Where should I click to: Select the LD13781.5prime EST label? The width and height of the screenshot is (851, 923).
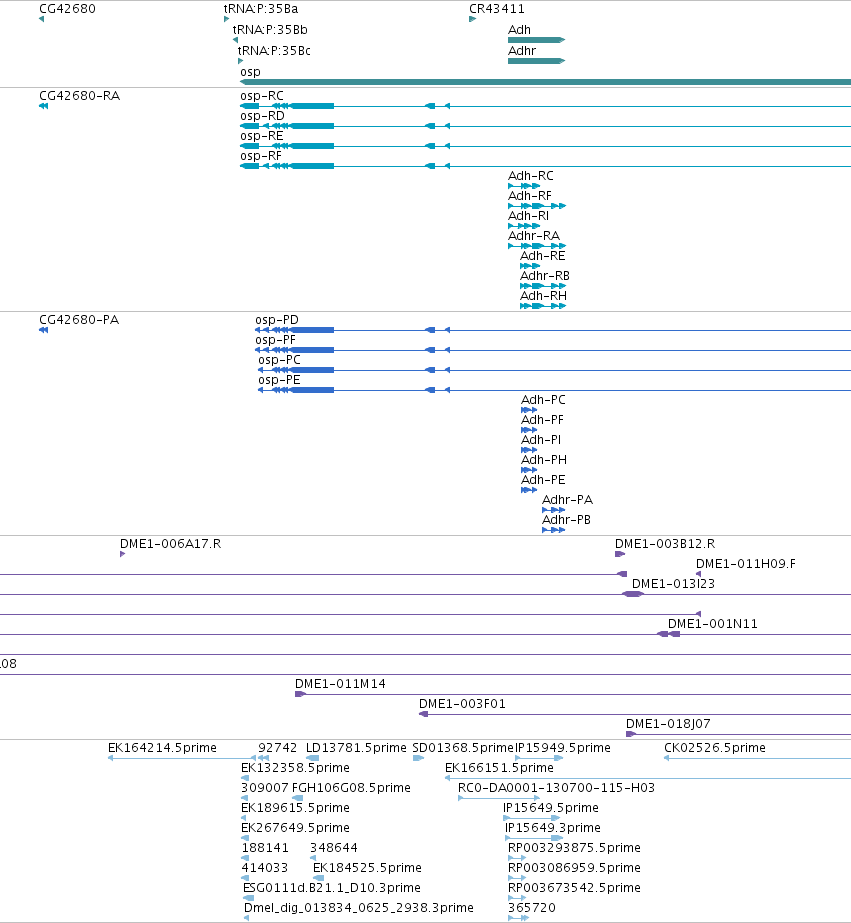point(356,749)
